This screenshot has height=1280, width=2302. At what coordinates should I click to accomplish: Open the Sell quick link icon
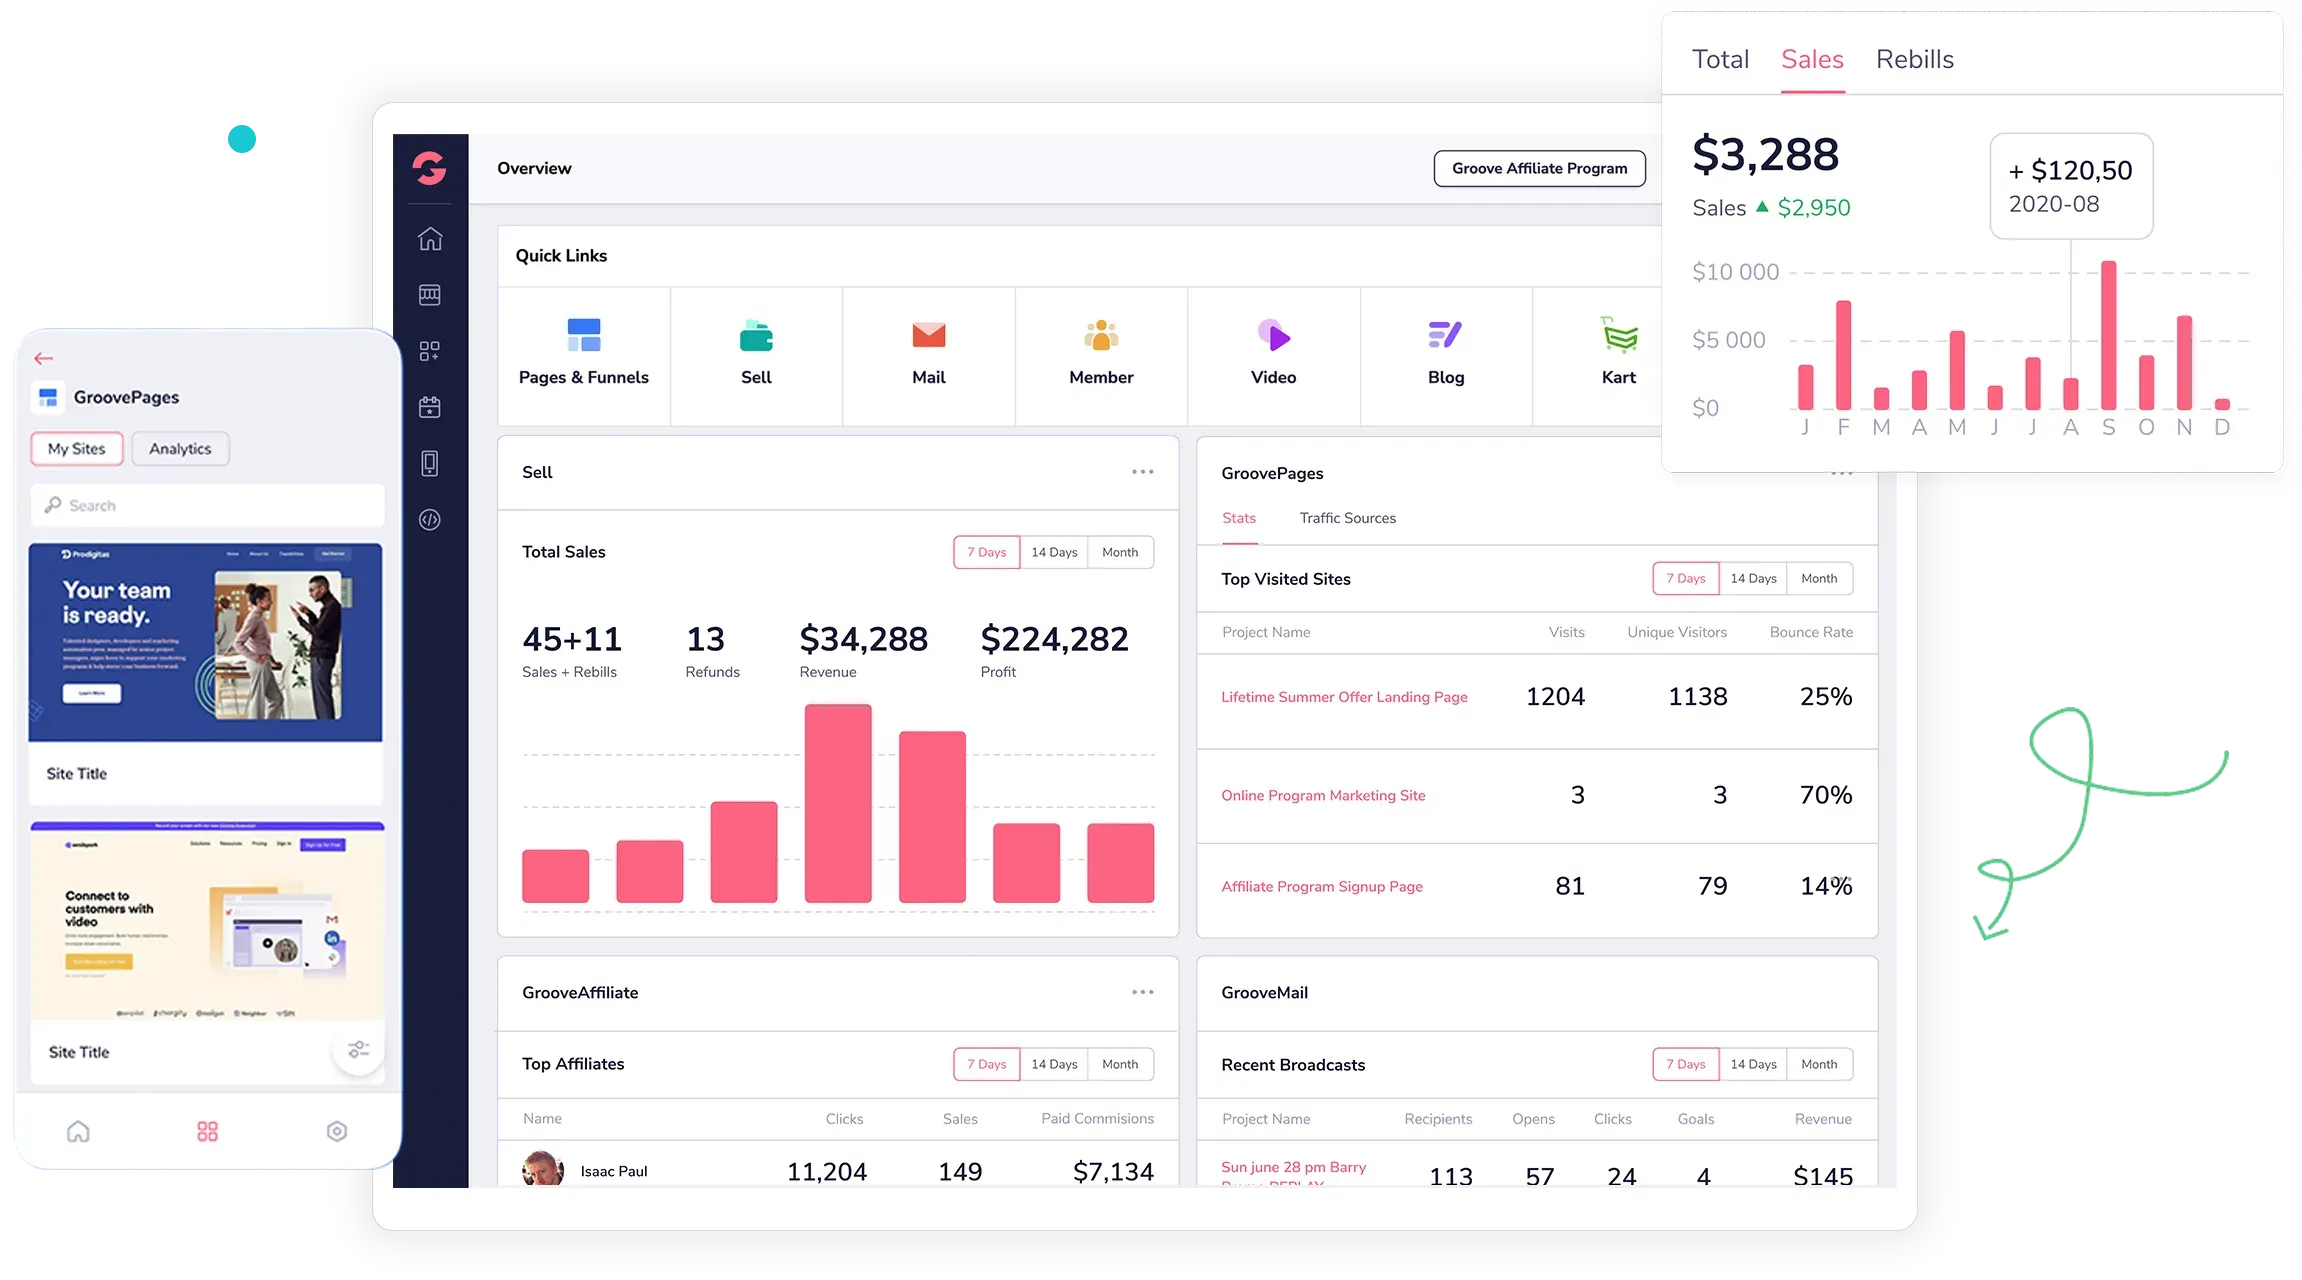point(756,336)
